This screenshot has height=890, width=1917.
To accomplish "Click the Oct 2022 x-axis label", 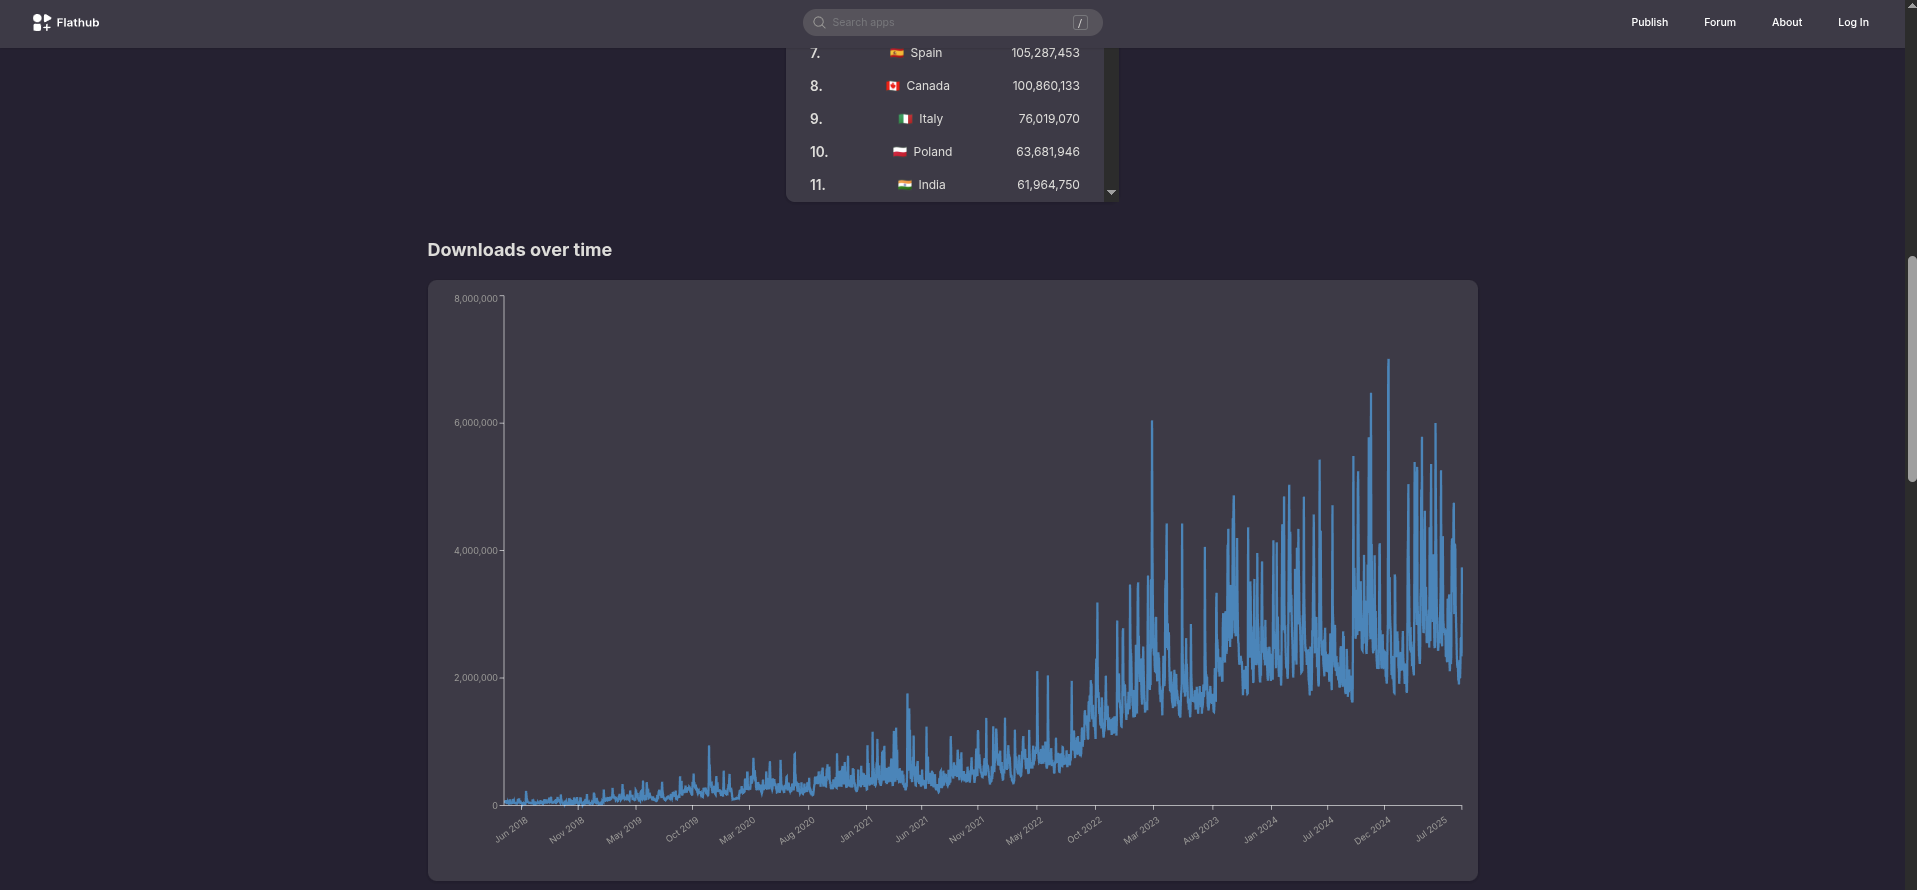I will pos(1084,830).
